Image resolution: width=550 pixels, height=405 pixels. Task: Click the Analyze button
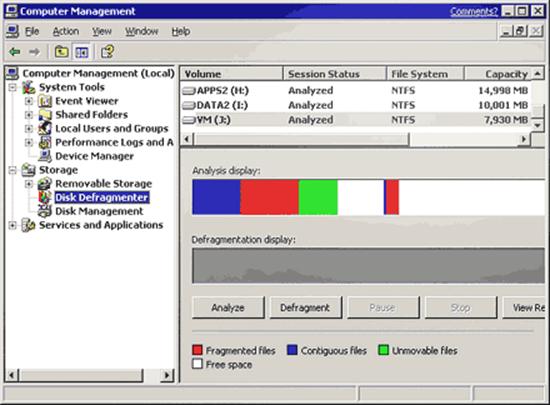tap(228, 308)
